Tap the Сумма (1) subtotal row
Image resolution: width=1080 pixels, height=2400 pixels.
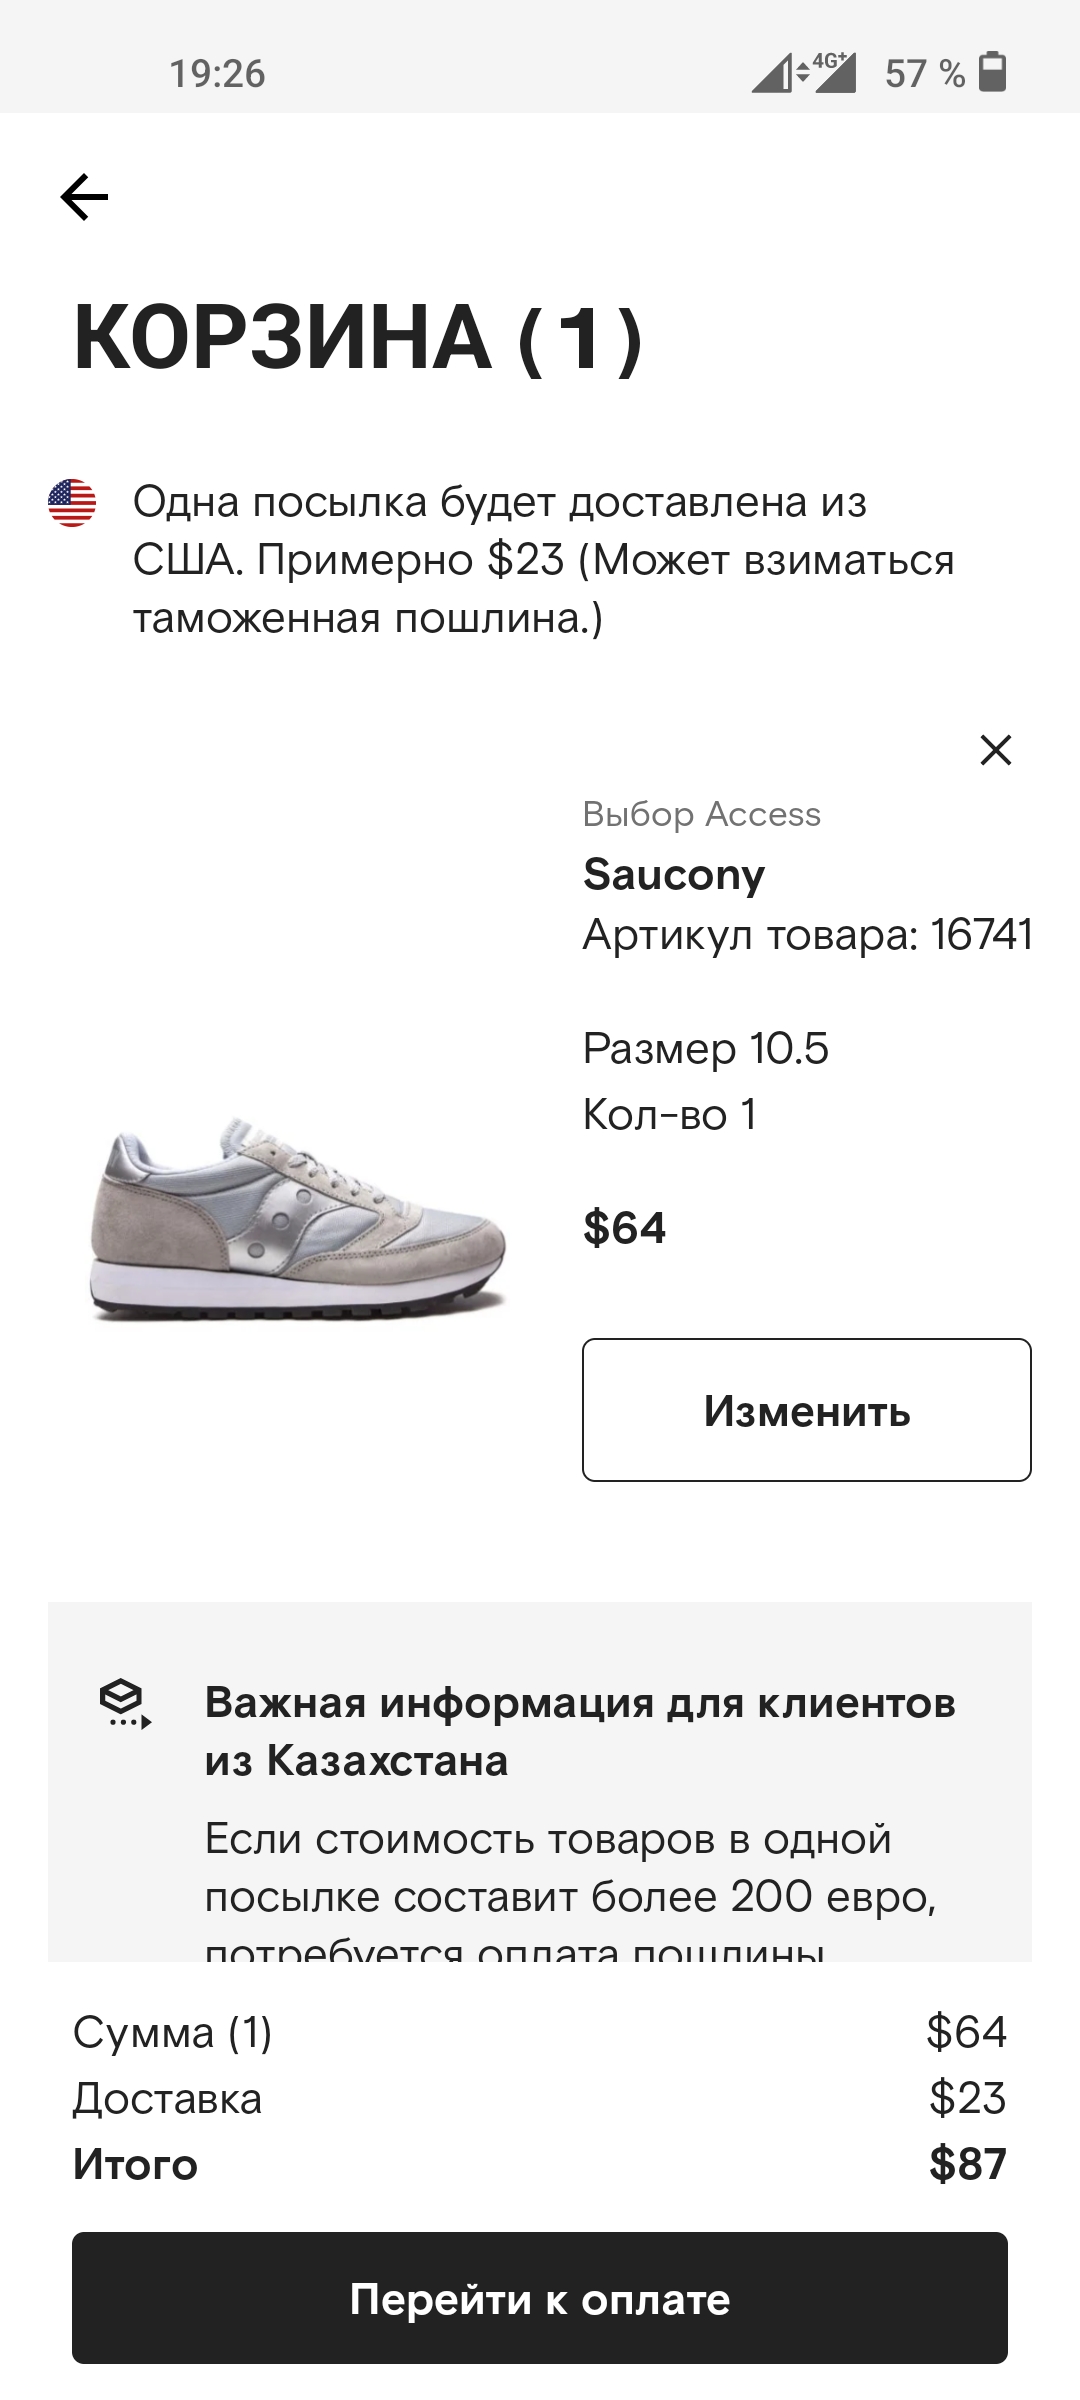(540, 2032)
